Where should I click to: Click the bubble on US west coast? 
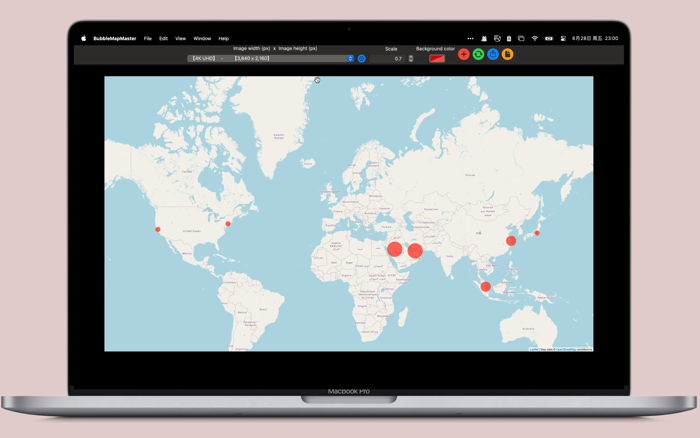pos(158,229)
